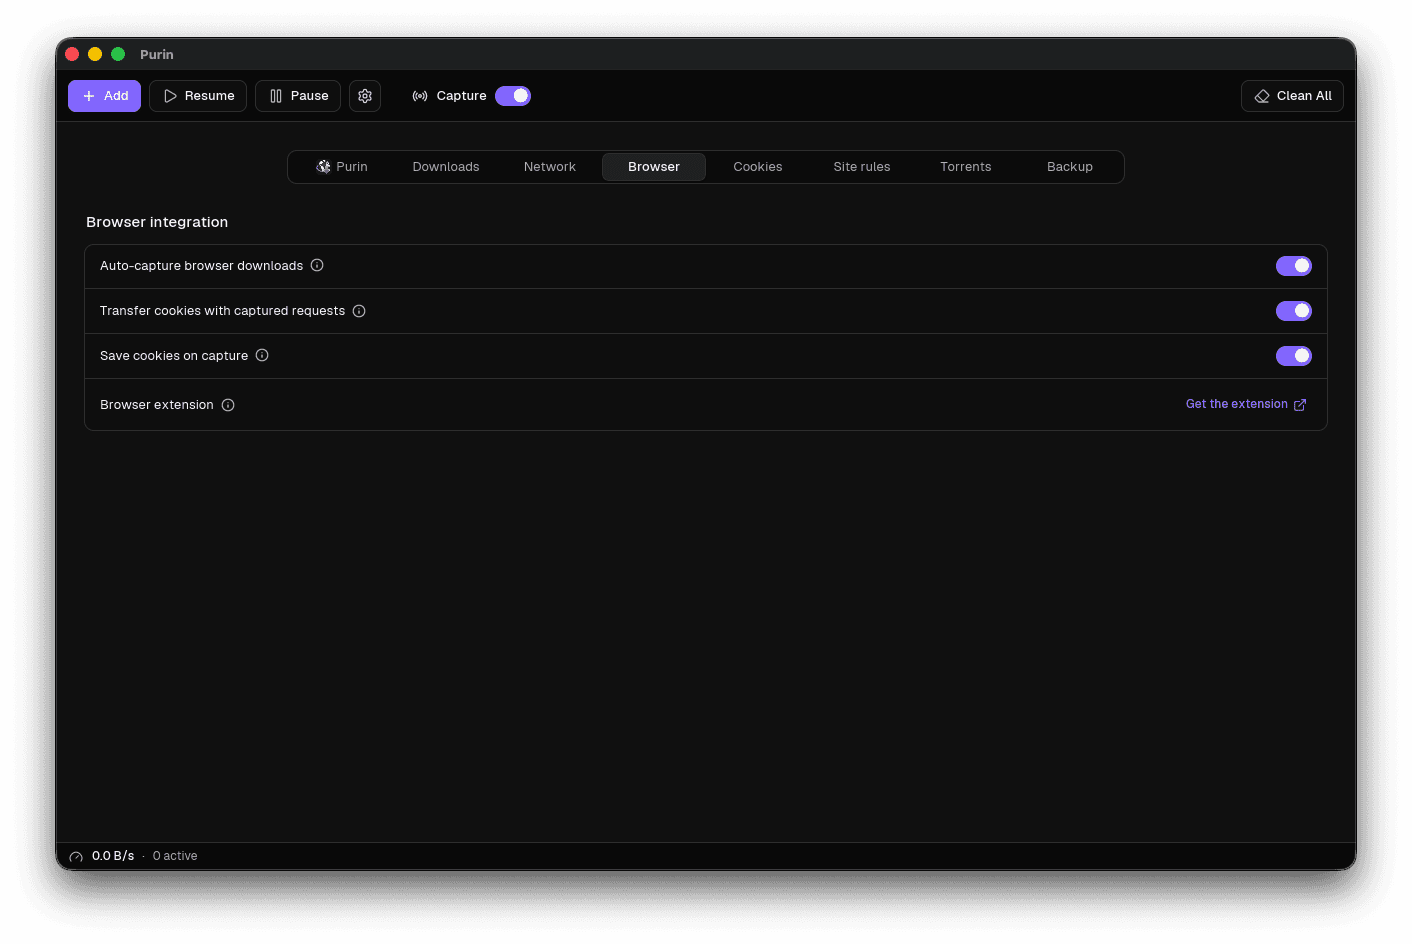Go to the Cookies tab
The width and height of the screenshot is (1412, 944).
[758, 167]
